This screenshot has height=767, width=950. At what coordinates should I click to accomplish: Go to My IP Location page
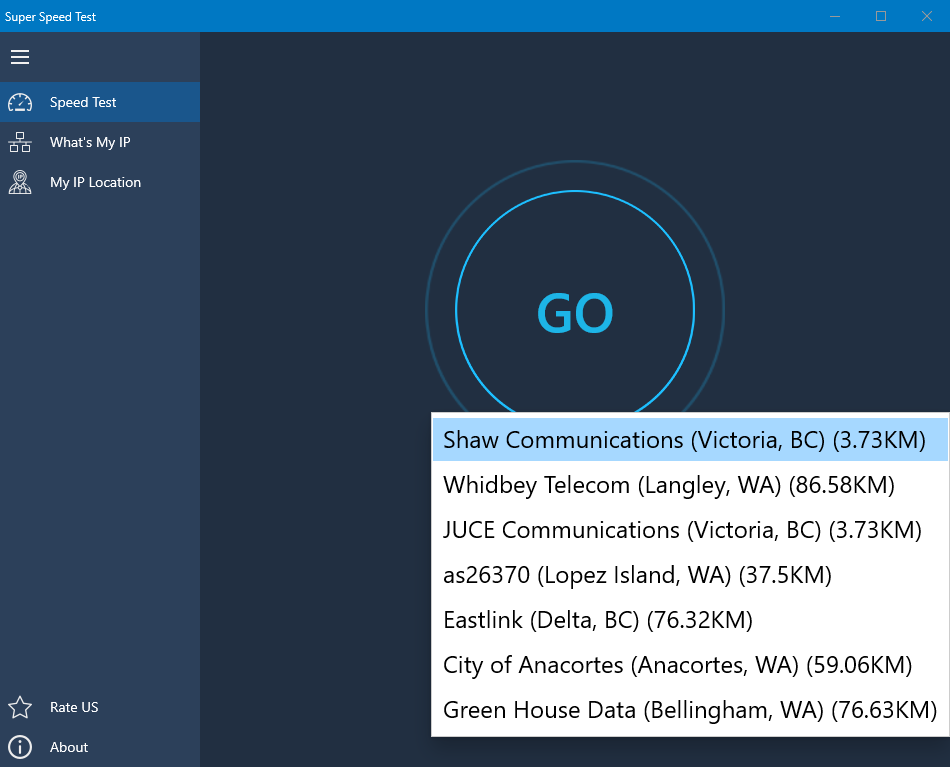tap(95, 182)
